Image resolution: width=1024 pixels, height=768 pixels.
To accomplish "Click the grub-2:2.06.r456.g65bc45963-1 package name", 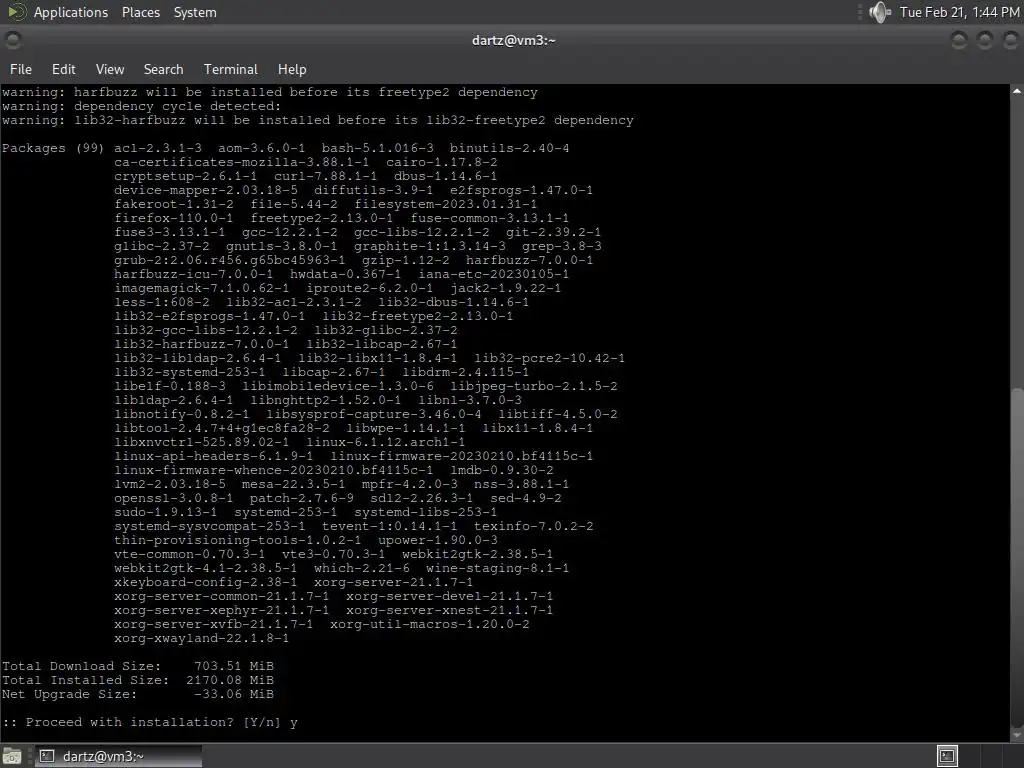I will pyautogui.click(x=229, y=260).
